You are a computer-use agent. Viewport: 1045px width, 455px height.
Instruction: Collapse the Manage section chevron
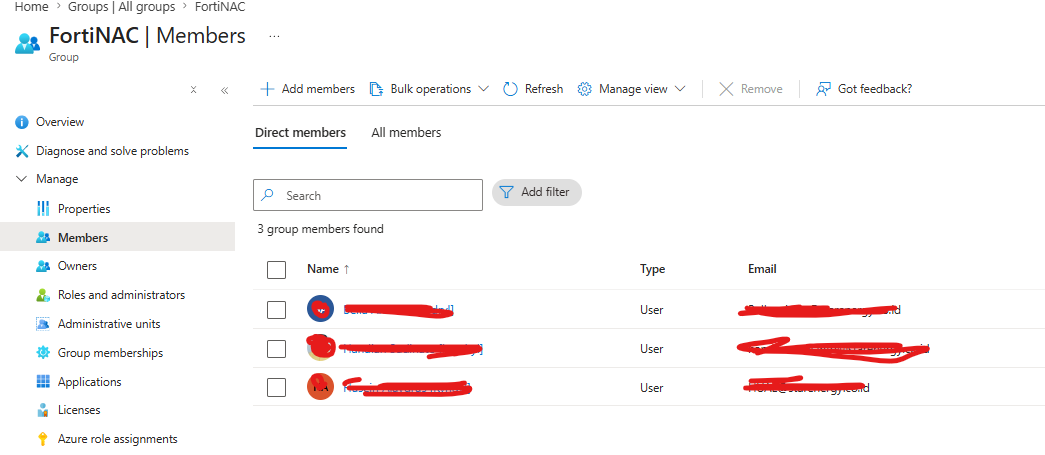point(22,179)
